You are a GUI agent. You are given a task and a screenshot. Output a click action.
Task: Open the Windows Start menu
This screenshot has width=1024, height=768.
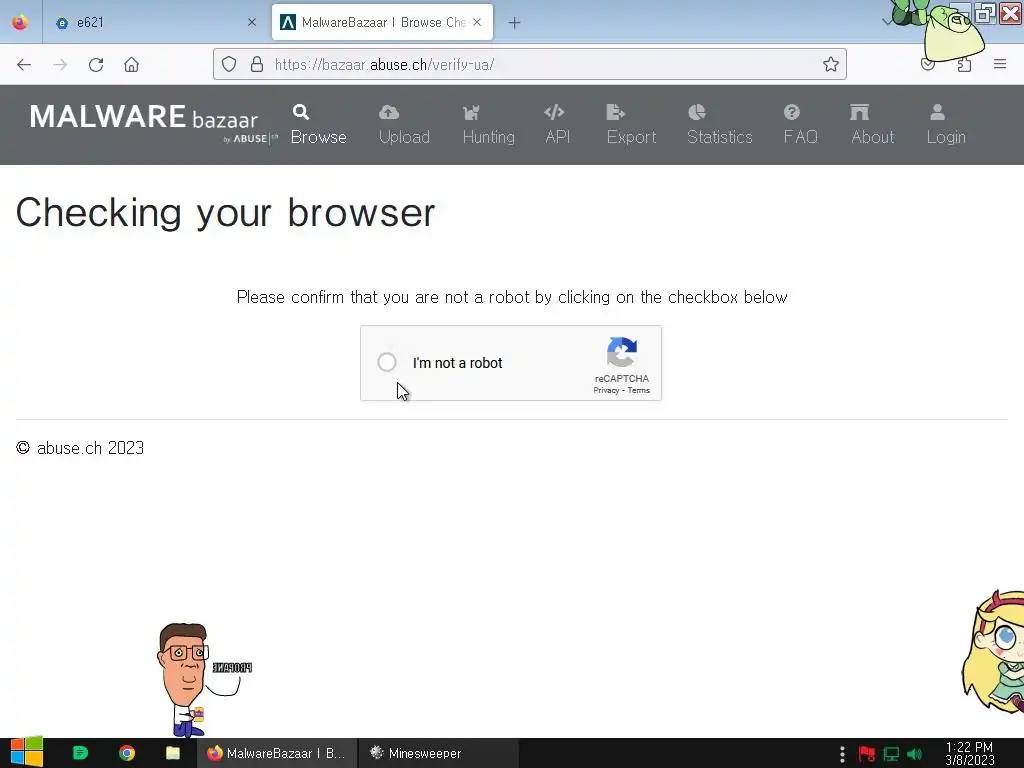pos(26,752)
